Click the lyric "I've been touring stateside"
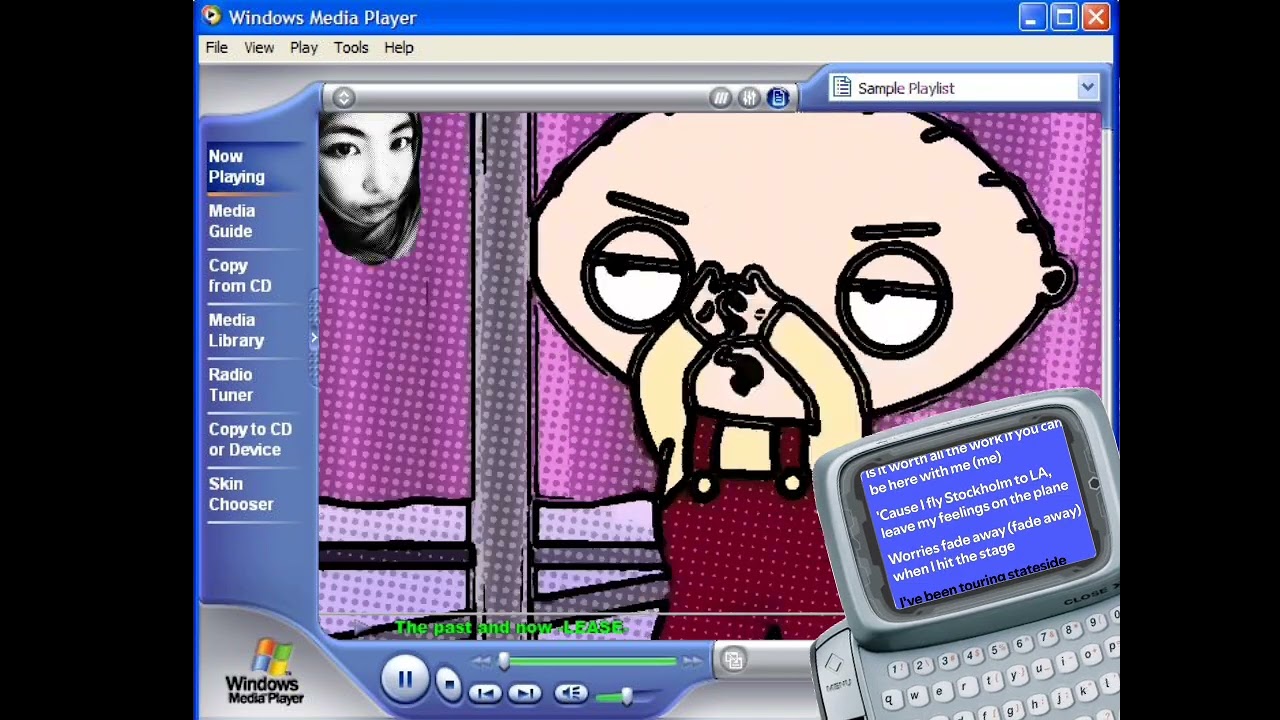The height and width of the screenshot is (720, 1280). 983,584
